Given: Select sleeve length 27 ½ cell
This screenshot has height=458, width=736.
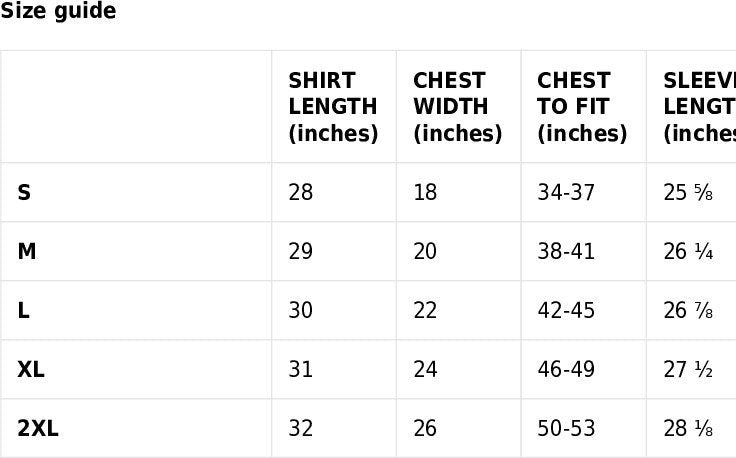Looking at the screenshot, I should click(x=688, y=369).
